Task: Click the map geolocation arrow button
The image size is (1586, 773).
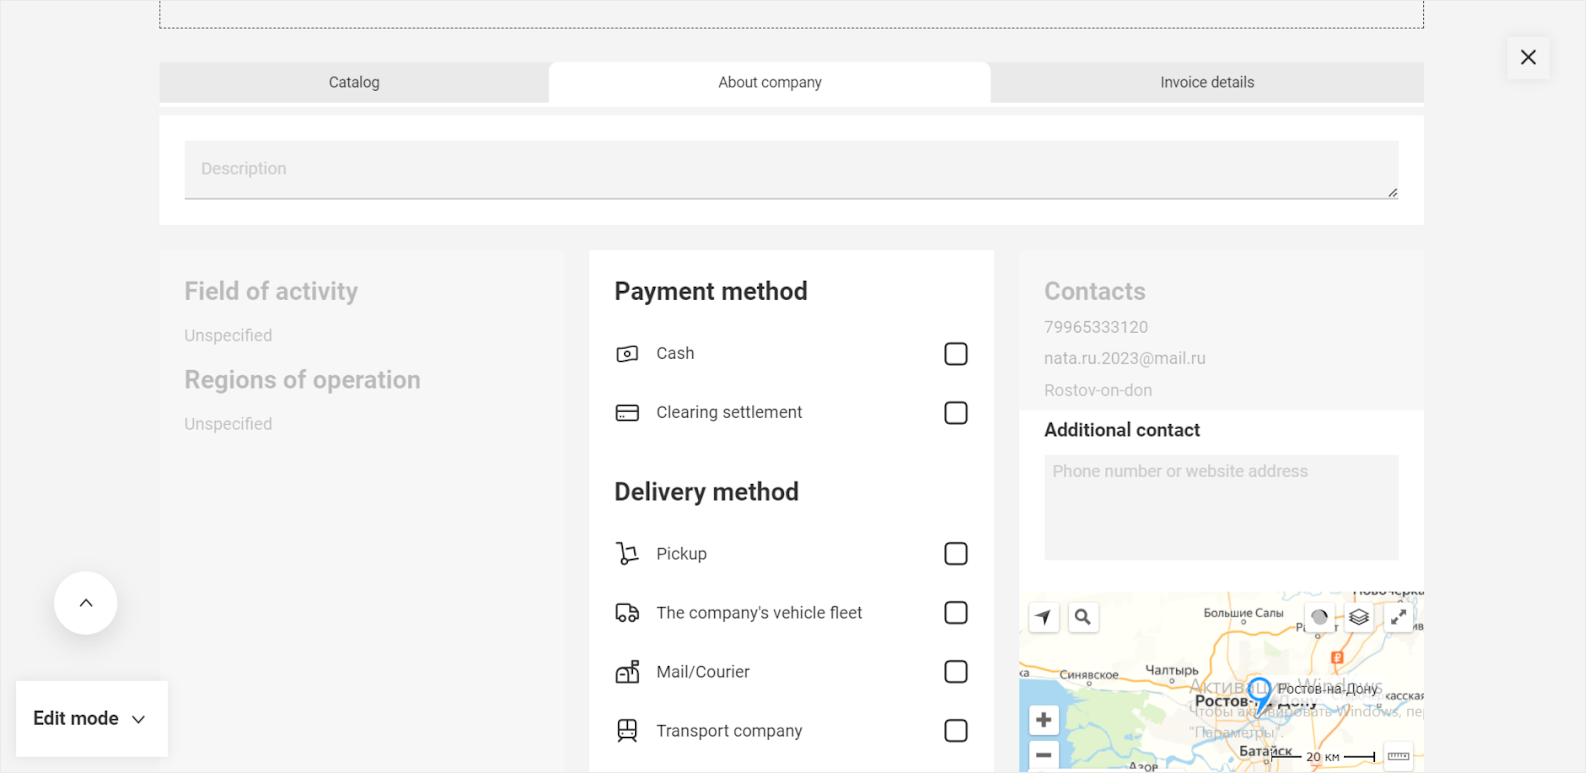Action: pos(1043,617)
